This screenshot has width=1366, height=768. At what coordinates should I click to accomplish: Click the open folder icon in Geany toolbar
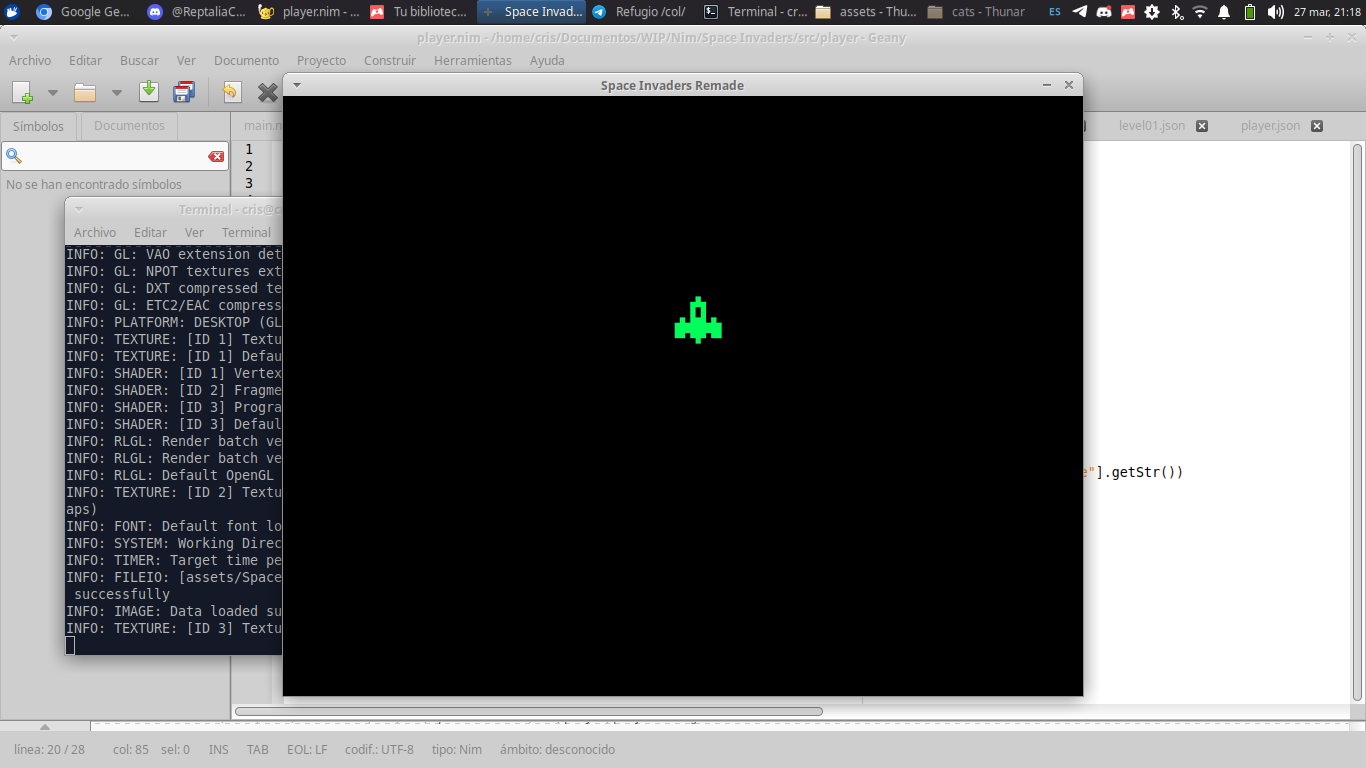pyautogui.click(x=85, y=93)
